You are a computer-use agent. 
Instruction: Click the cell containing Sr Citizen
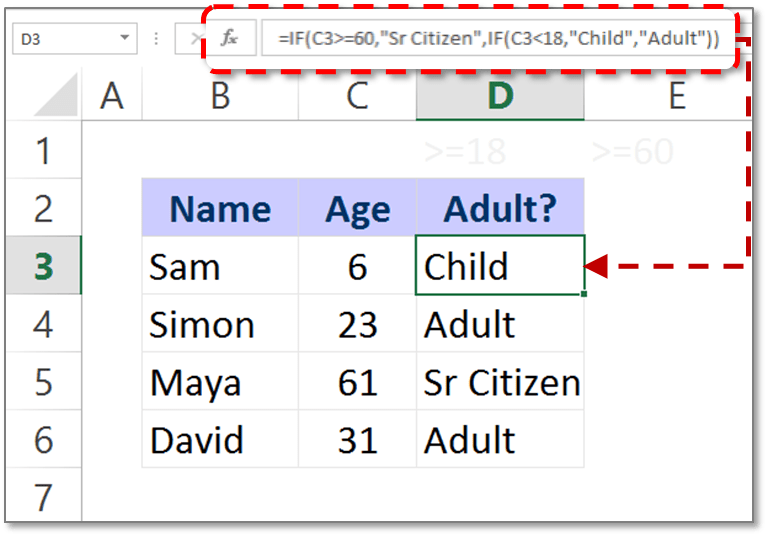[500, 381]
